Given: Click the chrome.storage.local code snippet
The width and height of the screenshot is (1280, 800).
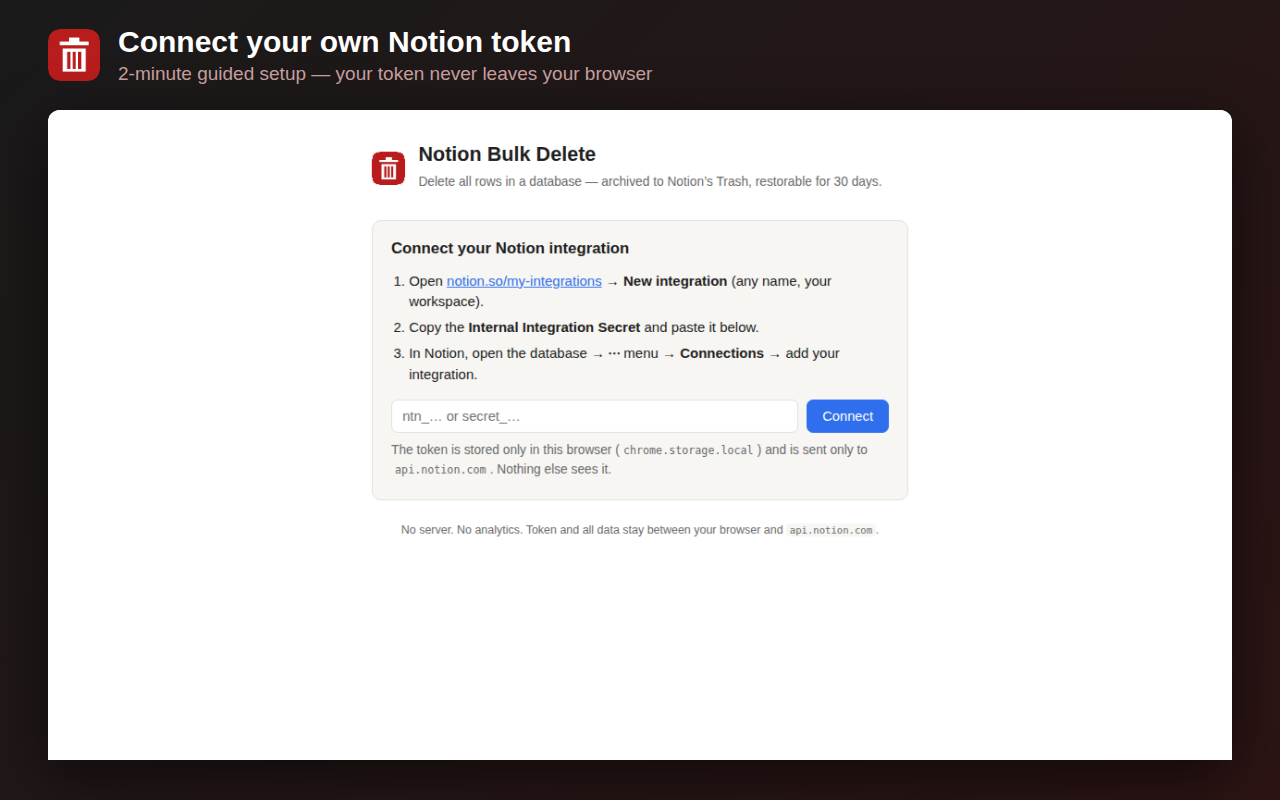Looking at the screenshot, I should pos(688,450).
